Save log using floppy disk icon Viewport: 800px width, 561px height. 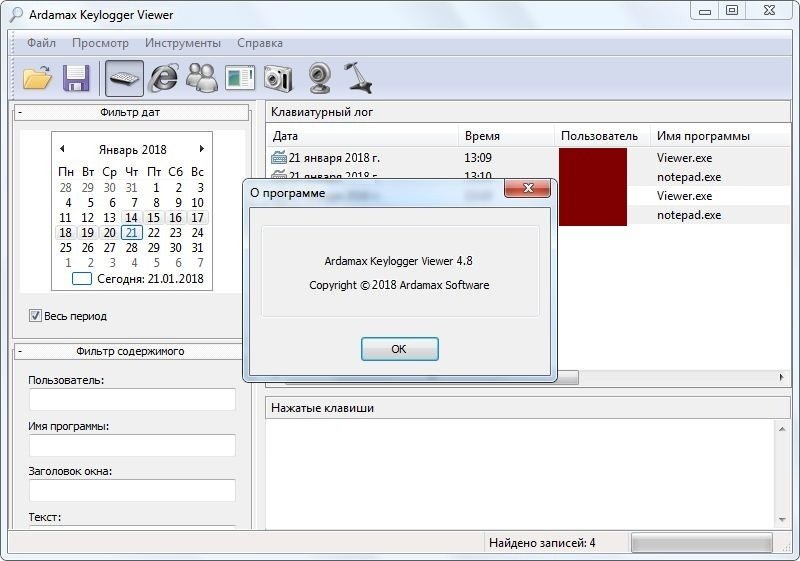click(x=76, y=78)
